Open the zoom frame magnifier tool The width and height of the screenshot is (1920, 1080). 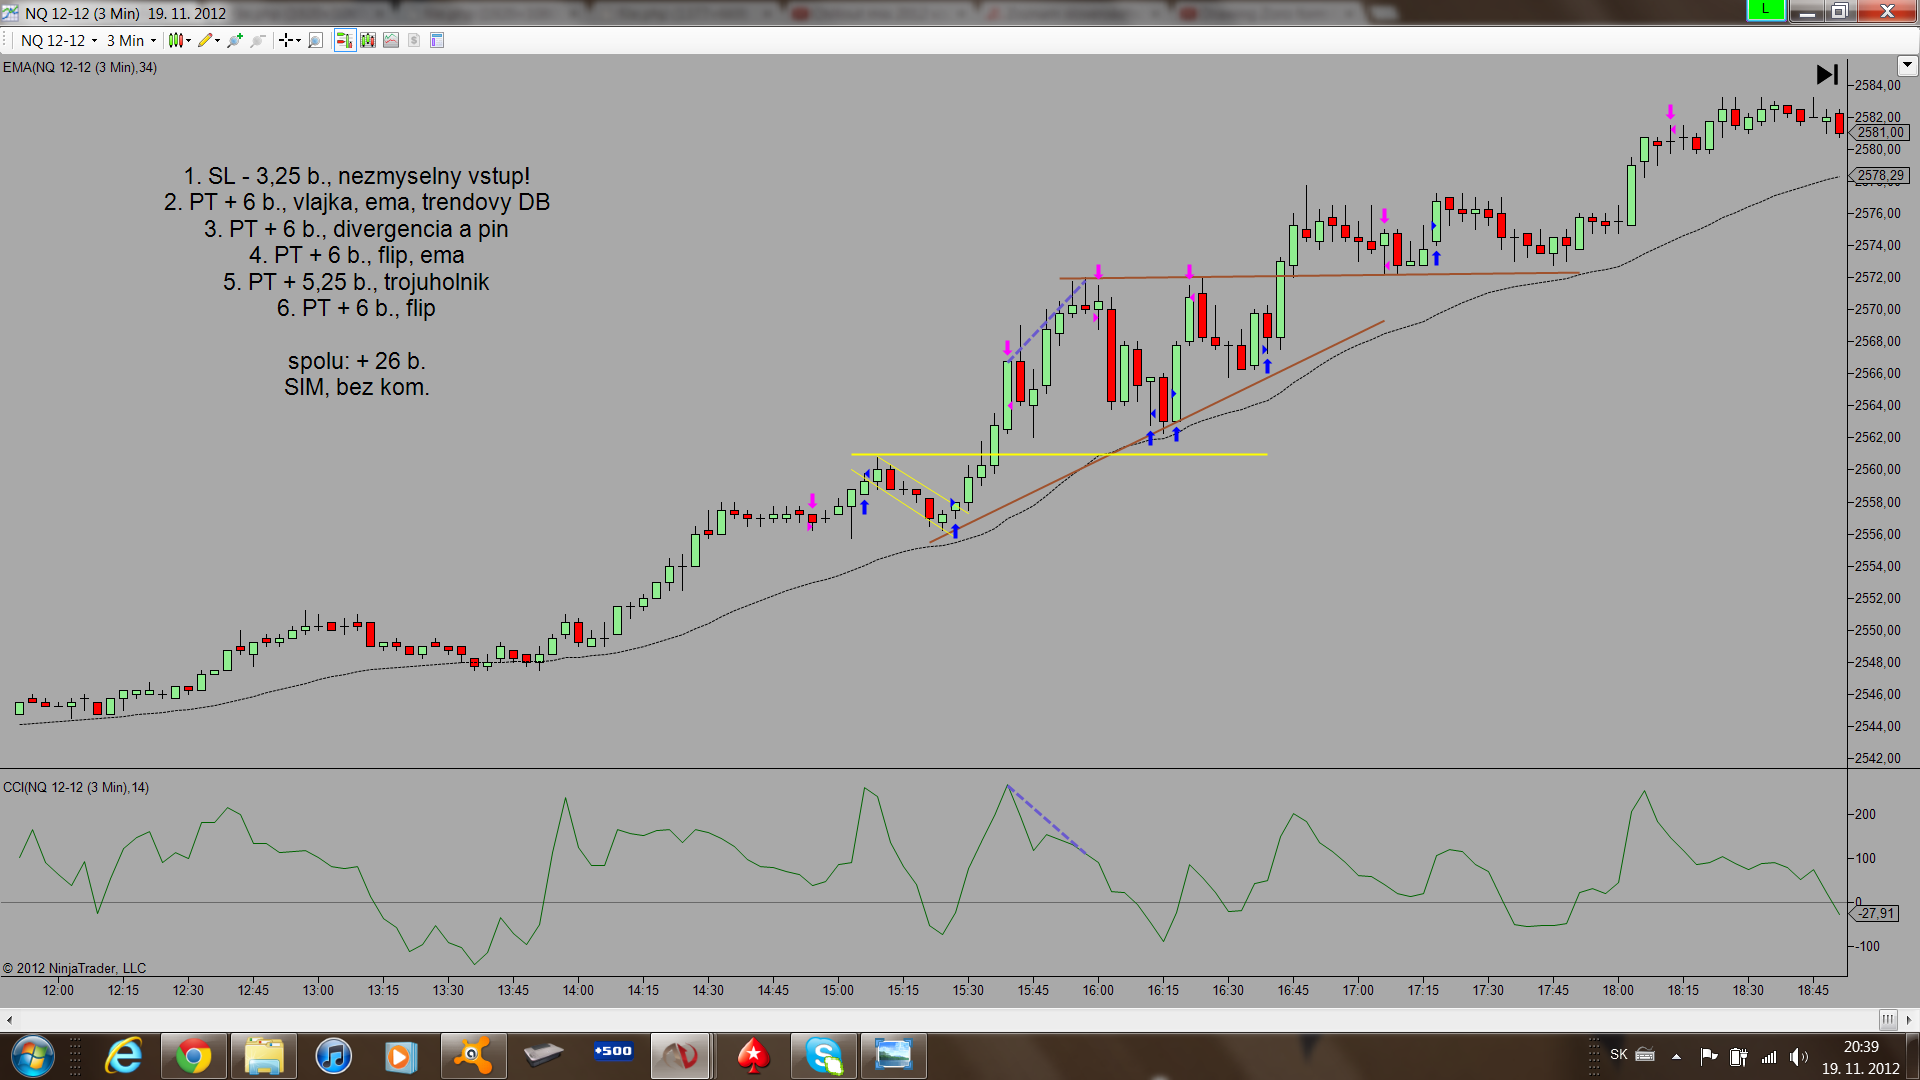tap(316, 40)
